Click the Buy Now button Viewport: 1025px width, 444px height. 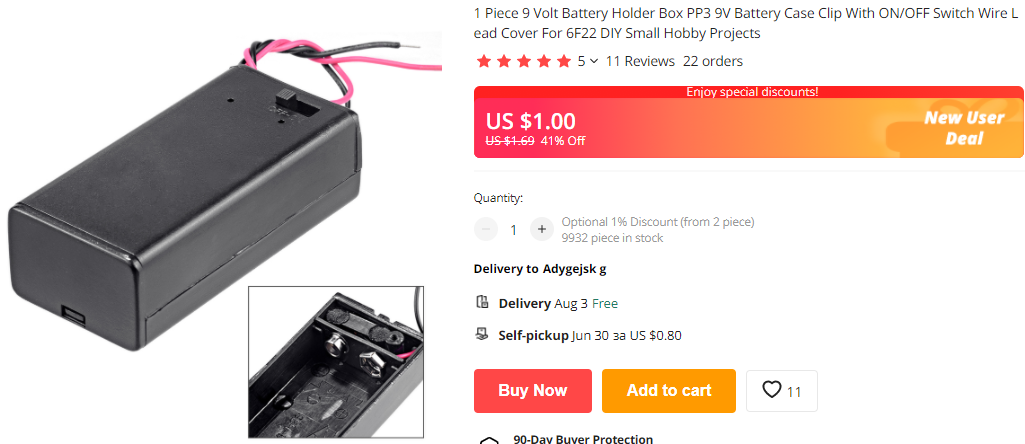pos(533,390)
